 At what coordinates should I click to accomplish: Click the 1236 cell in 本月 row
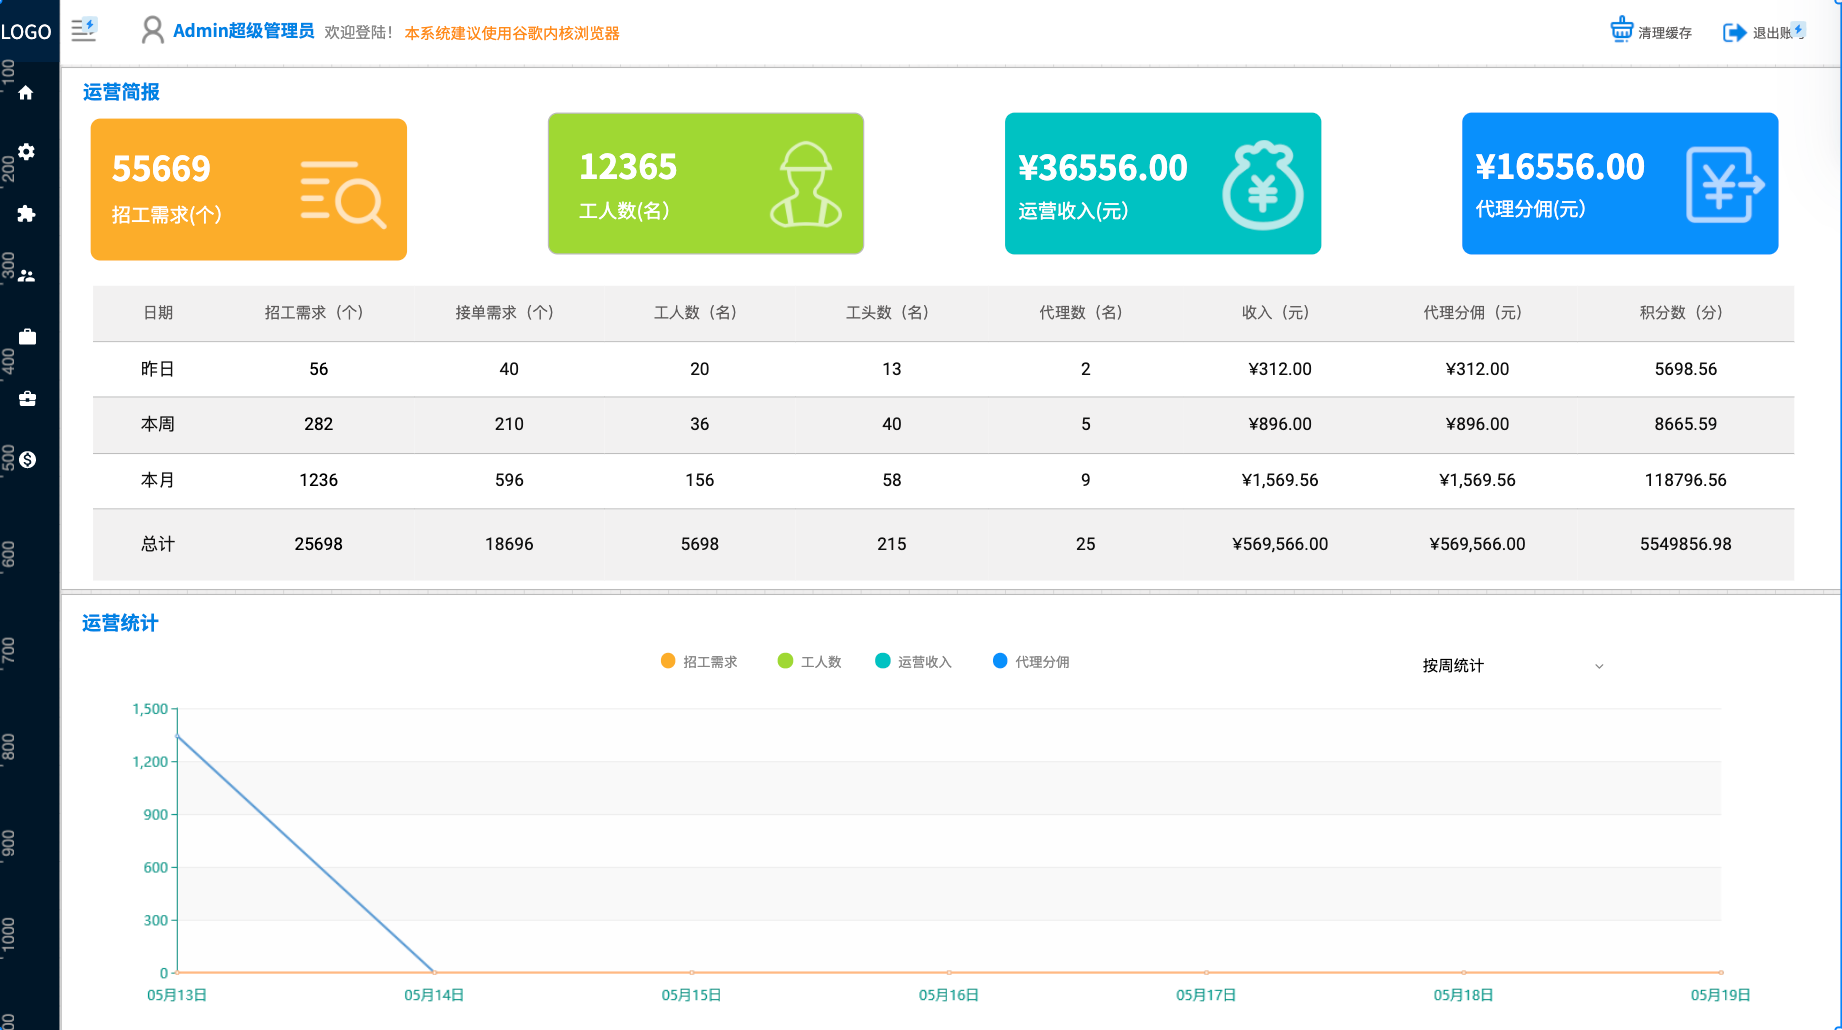319,480
